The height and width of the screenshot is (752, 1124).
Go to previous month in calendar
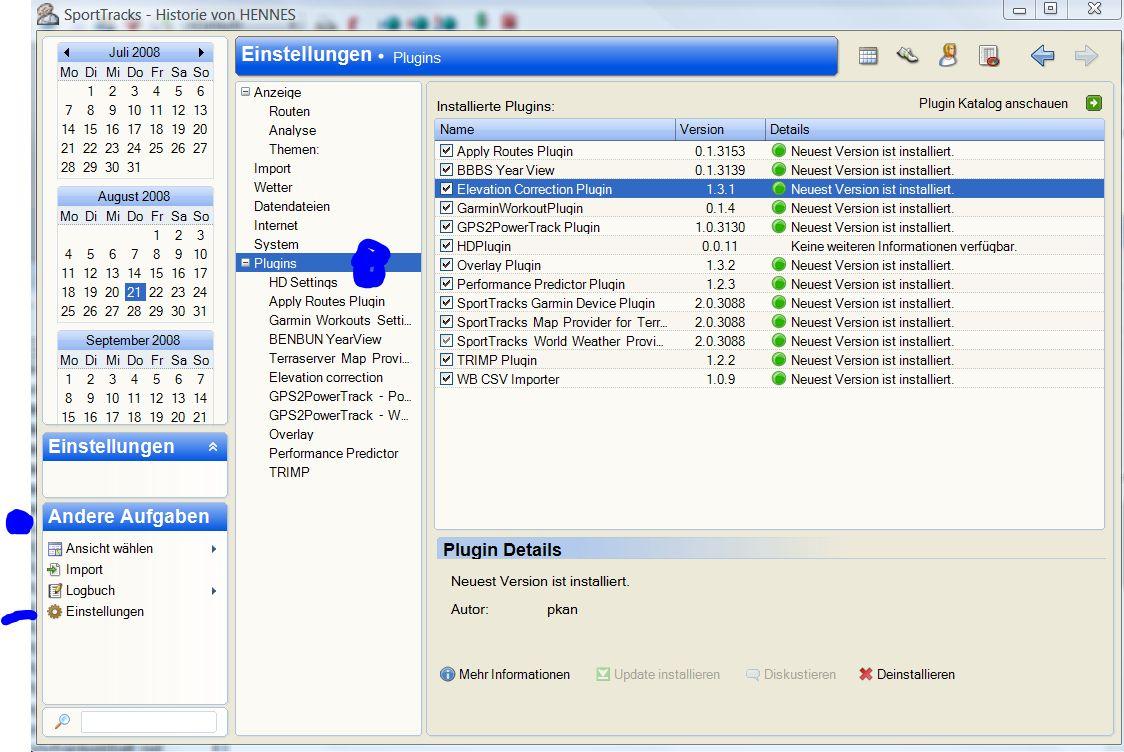pos(67,52)
